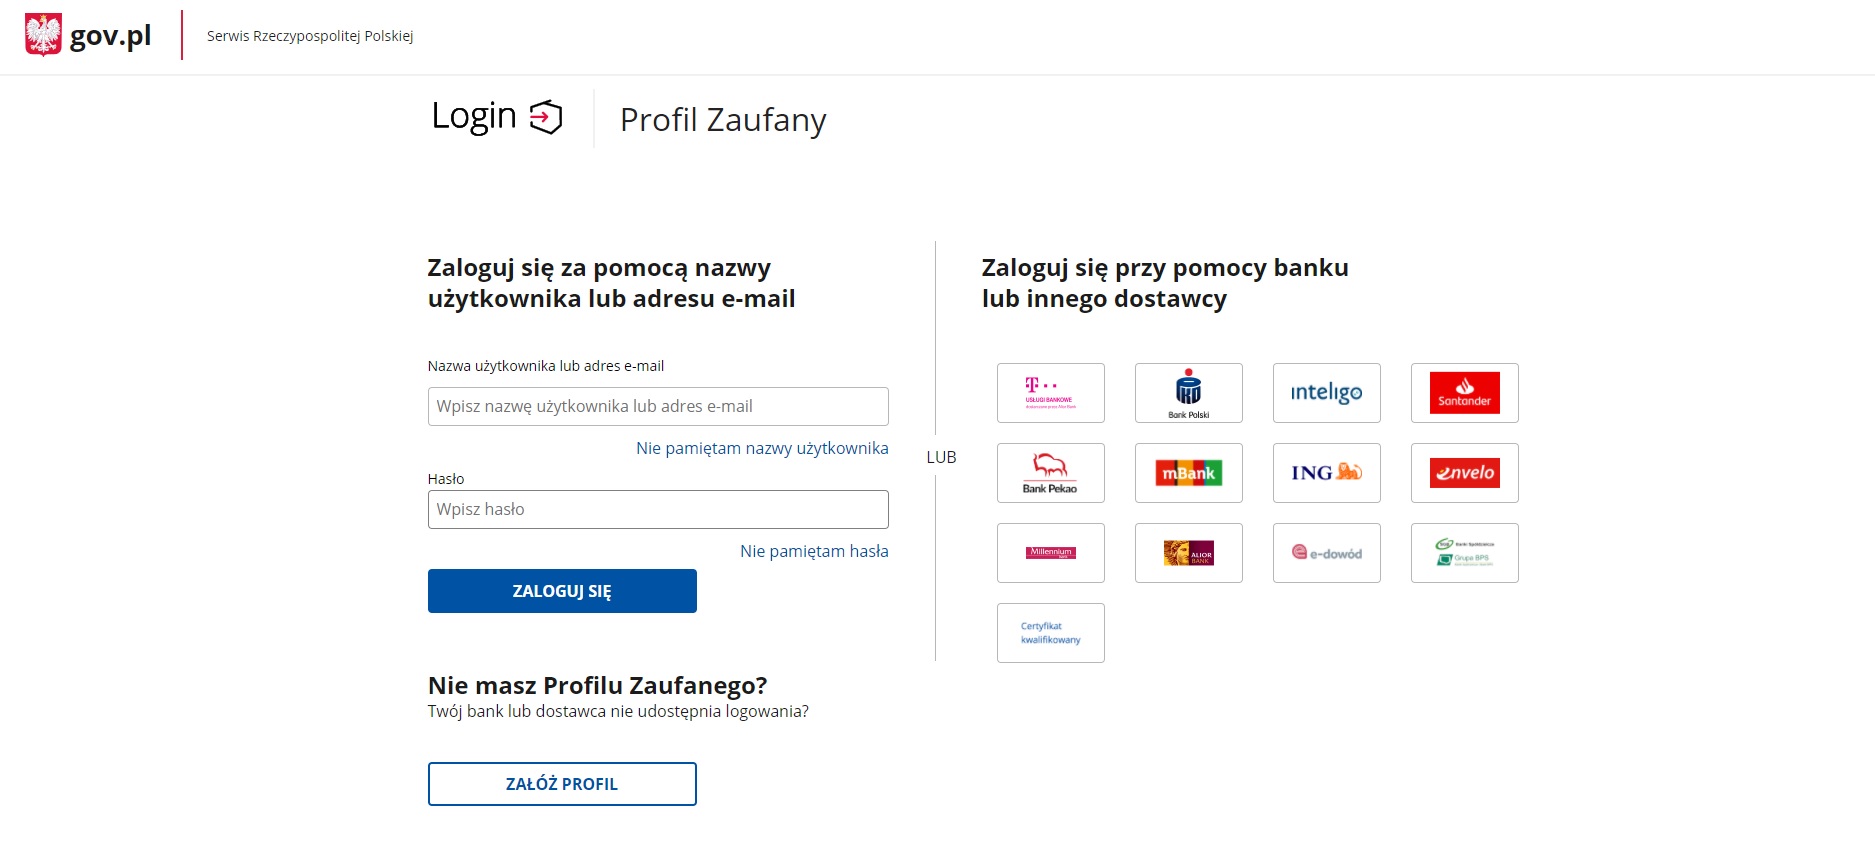Open the Nie pamiętam hasła link
This screenshot has width=1875, height=857.
(814, 551)
